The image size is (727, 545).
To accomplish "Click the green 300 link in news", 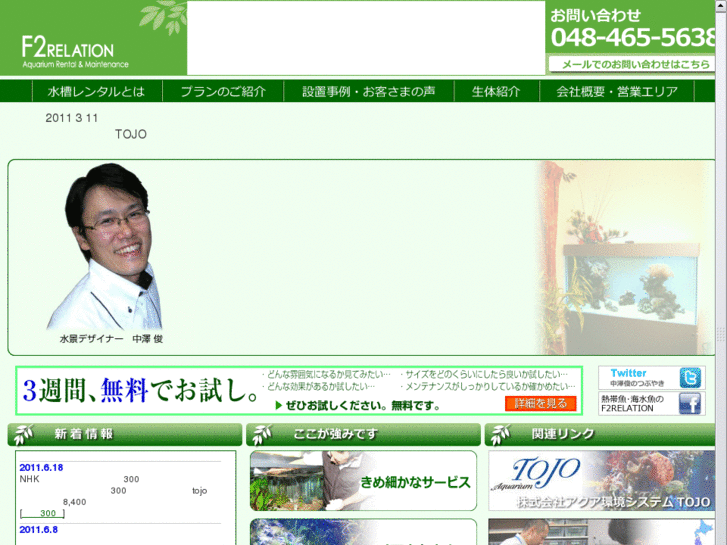I will (47, 513).
